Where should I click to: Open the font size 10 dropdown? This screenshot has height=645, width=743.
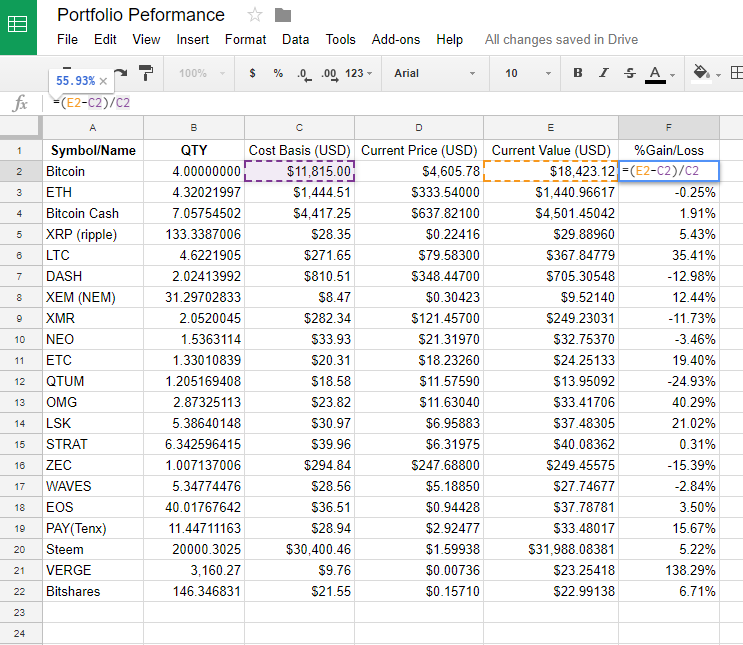(527, 73)
